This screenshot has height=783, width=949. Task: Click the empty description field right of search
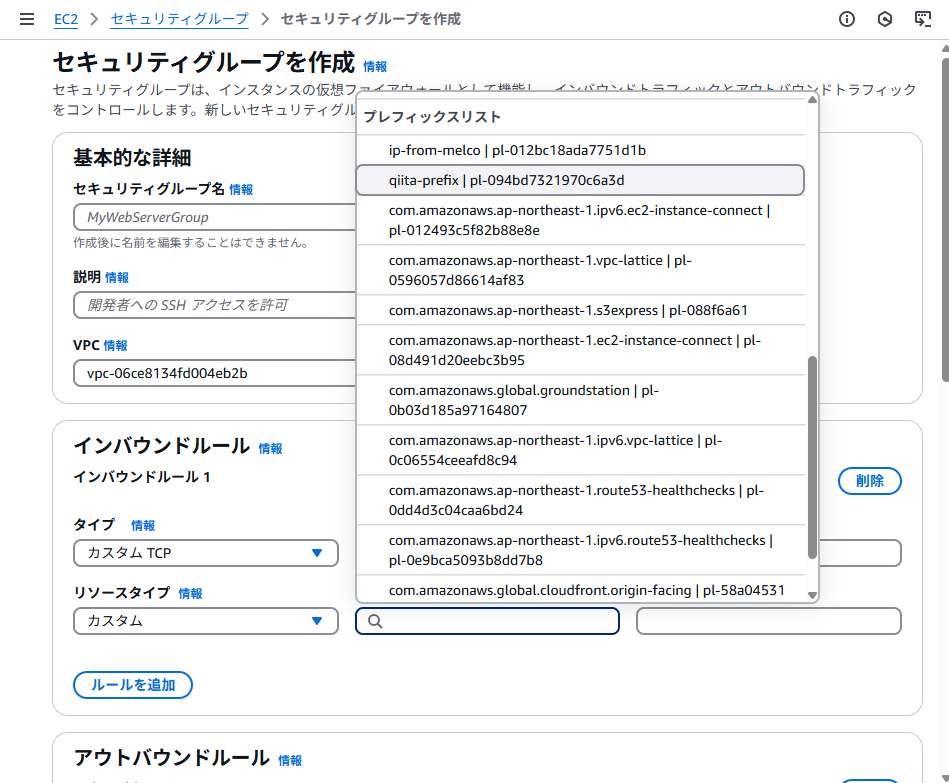[769, 621]
